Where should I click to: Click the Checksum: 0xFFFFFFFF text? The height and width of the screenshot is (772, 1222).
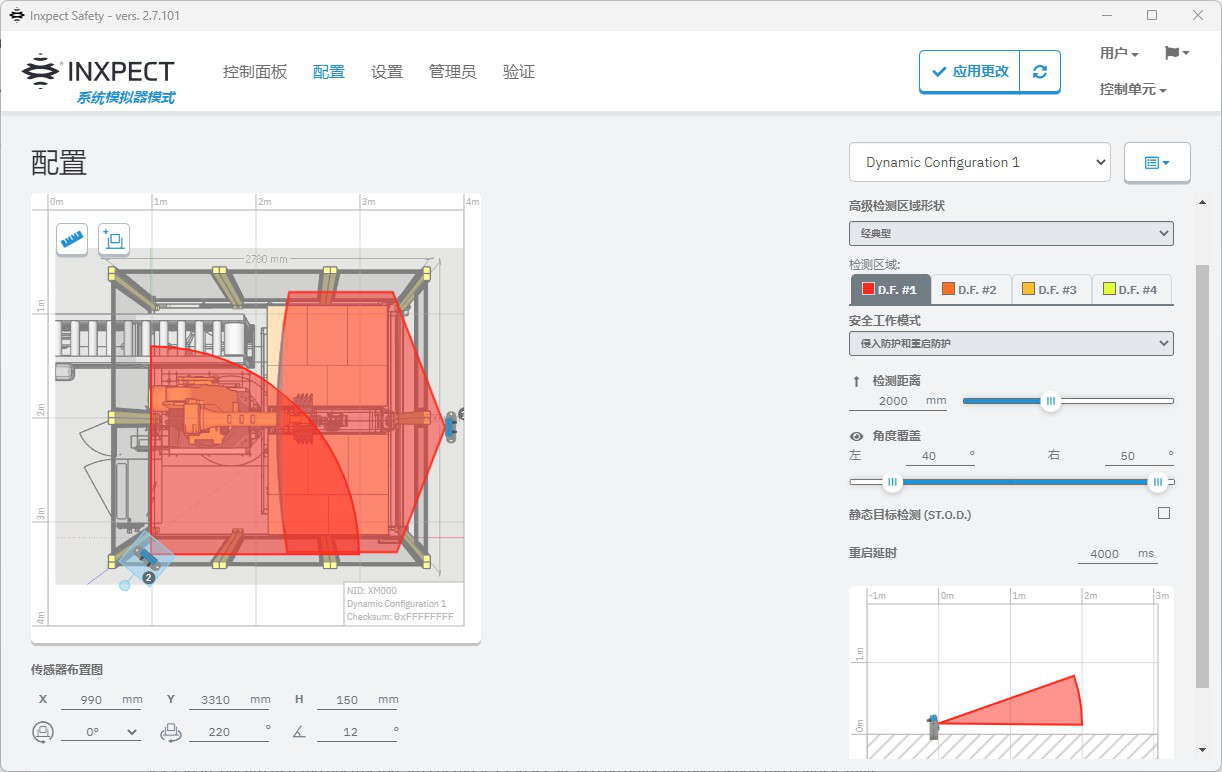[400, 617]
